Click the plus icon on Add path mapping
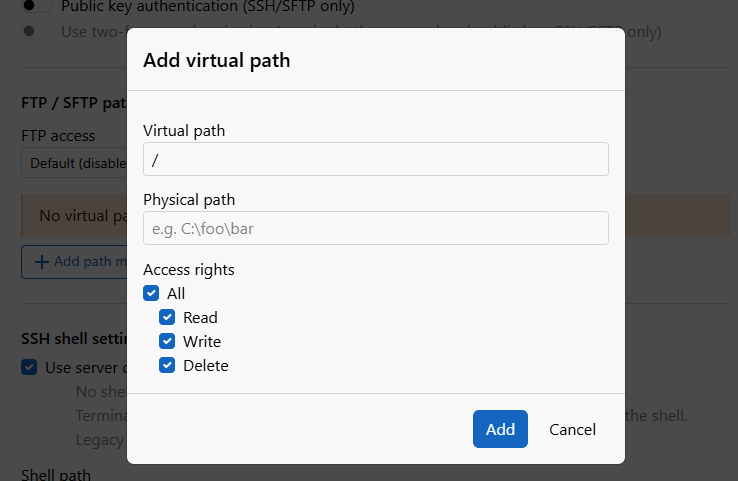 pyautogui.click(x=42, y=262)
